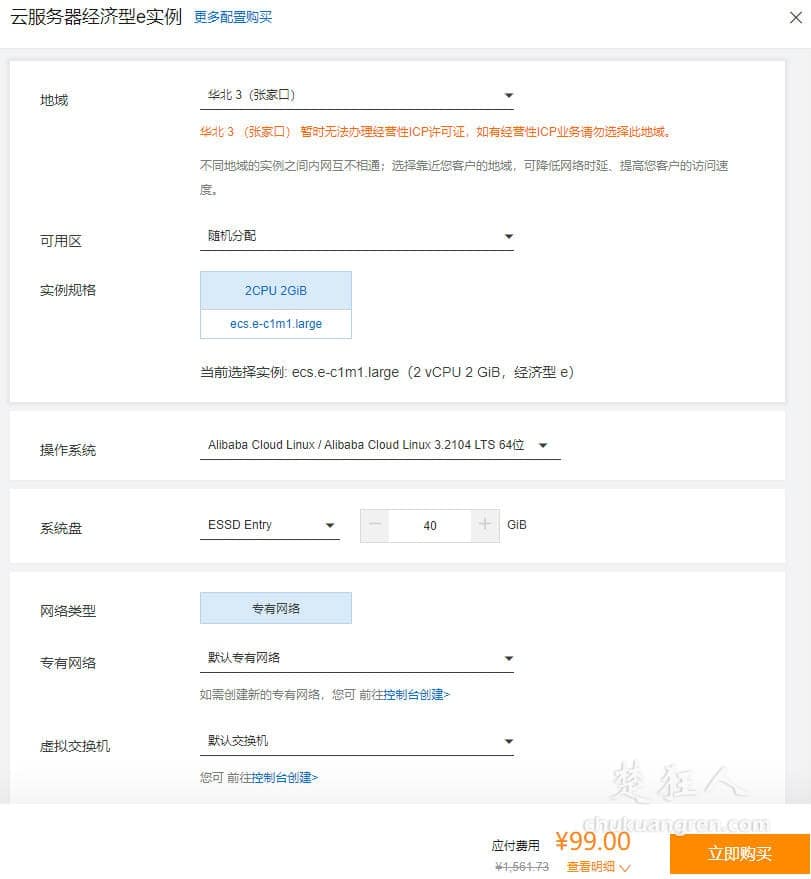
Task: Decrease system disk size with minus stepper
Action: 374,525
